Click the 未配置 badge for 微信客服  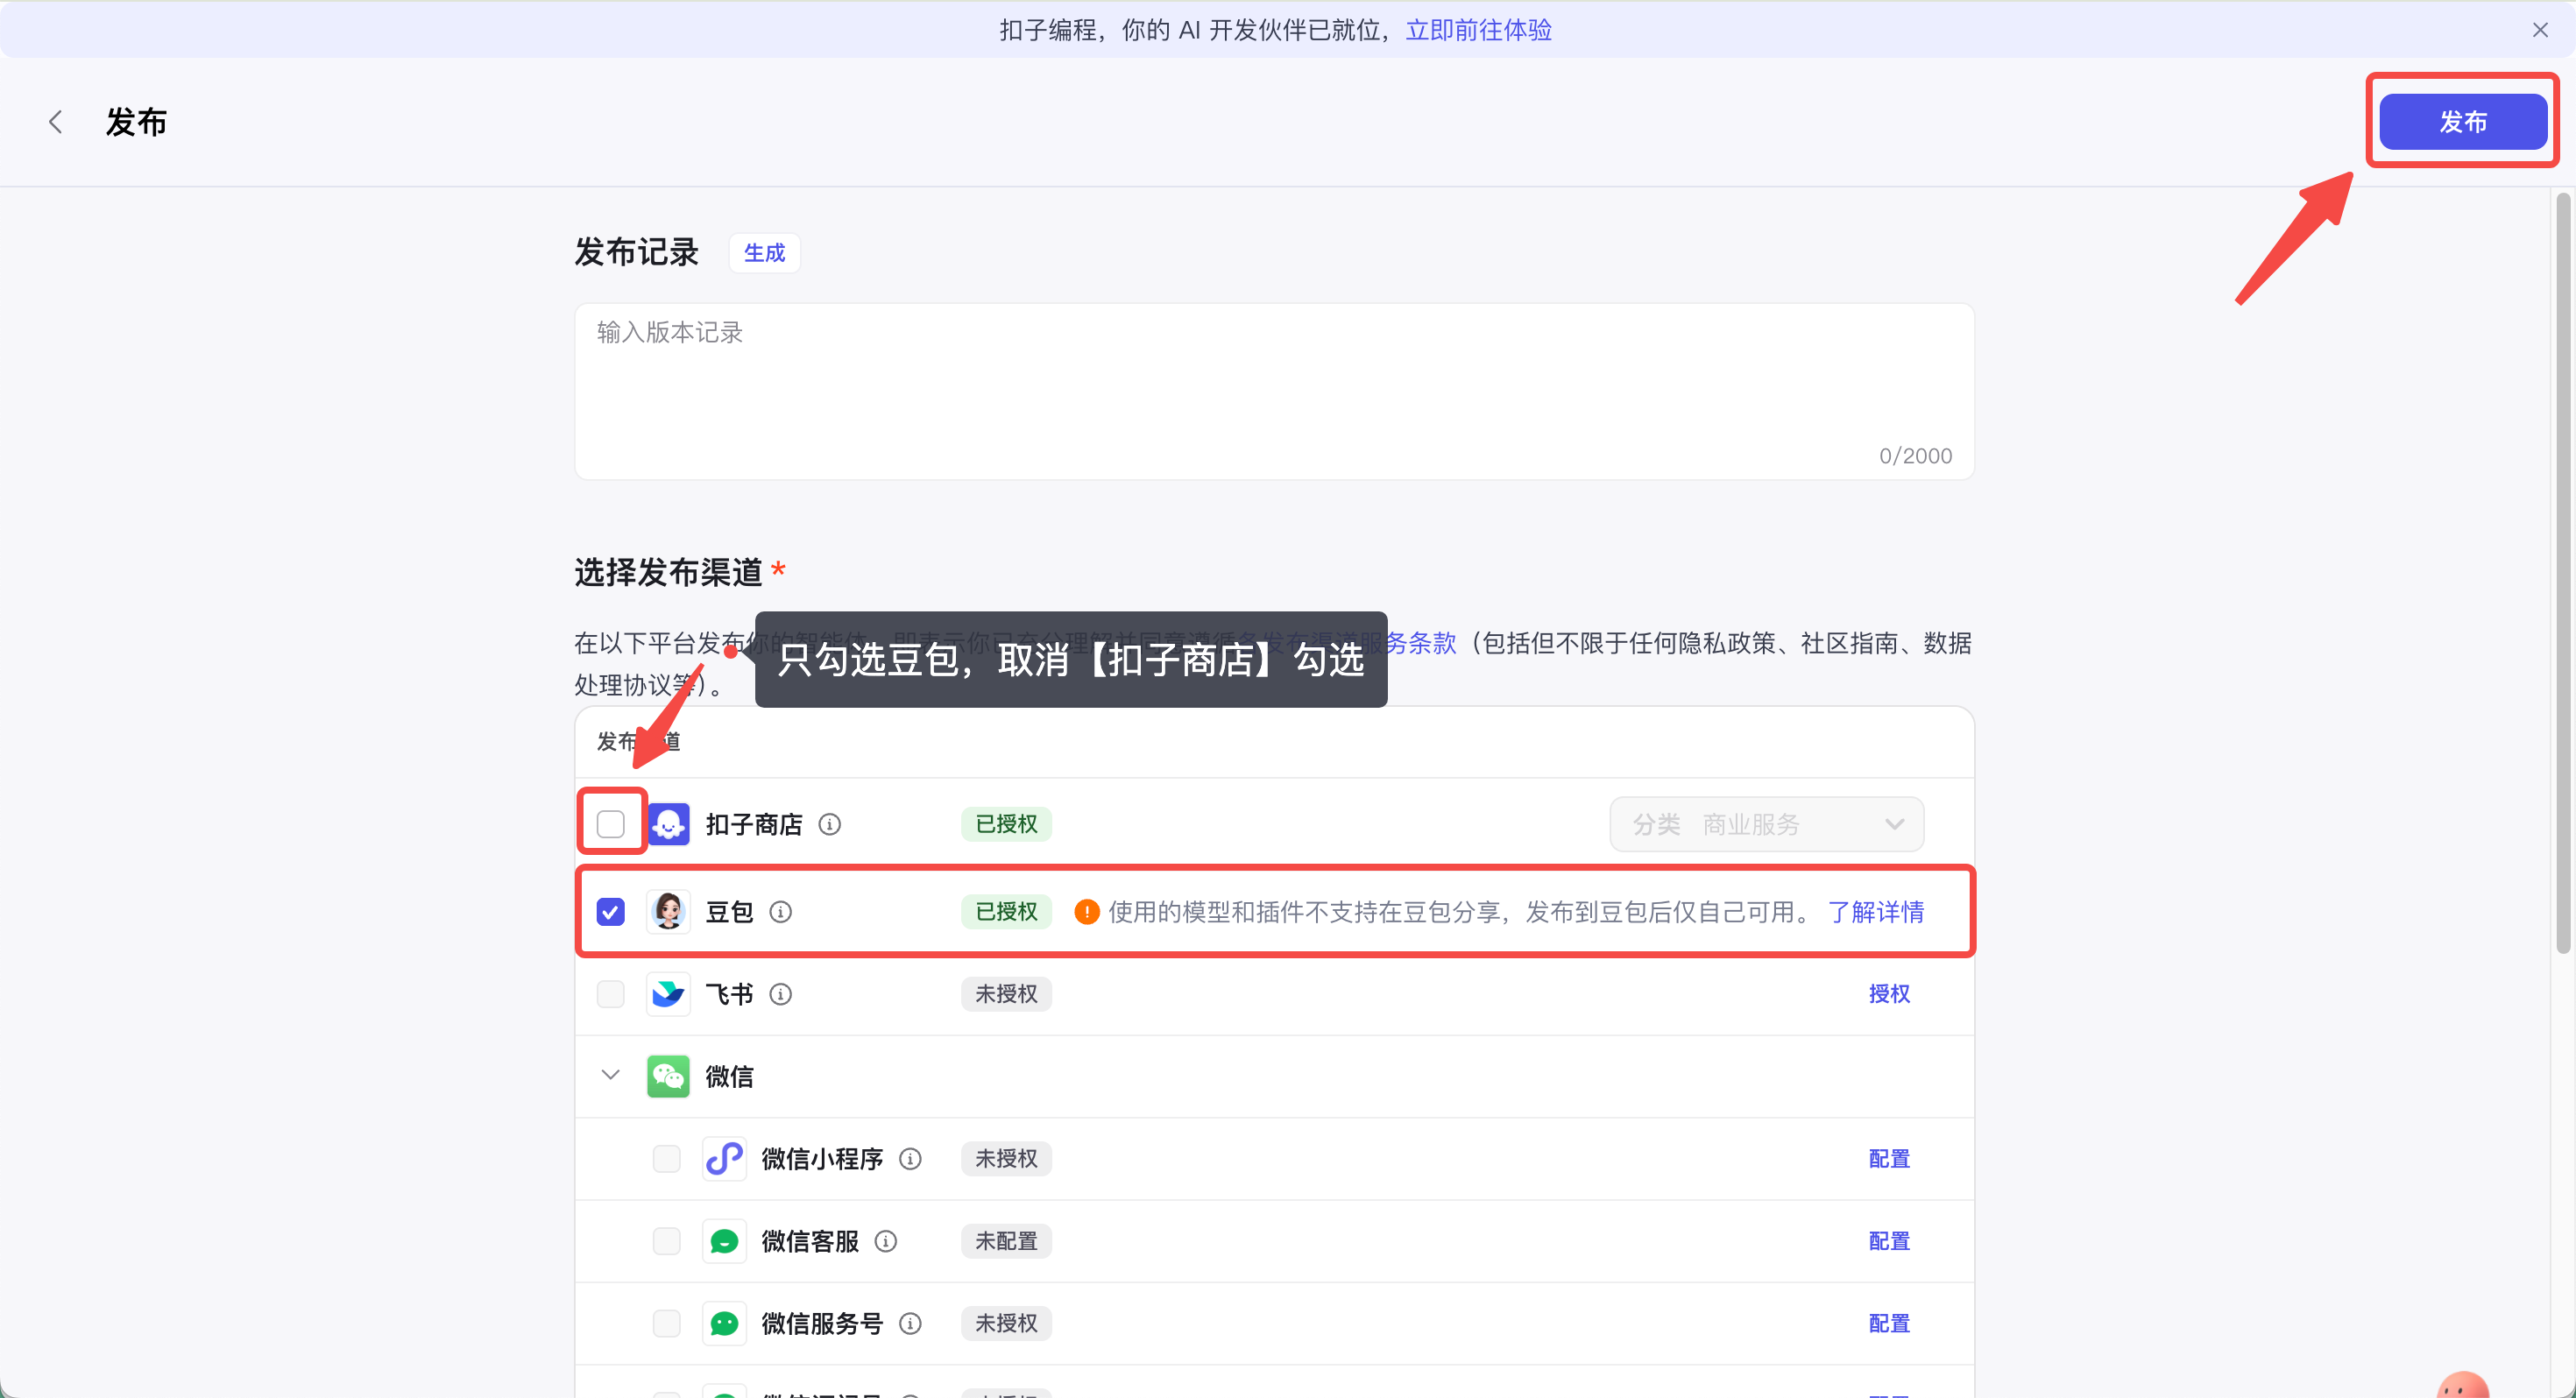[x=1006, y=1241]
